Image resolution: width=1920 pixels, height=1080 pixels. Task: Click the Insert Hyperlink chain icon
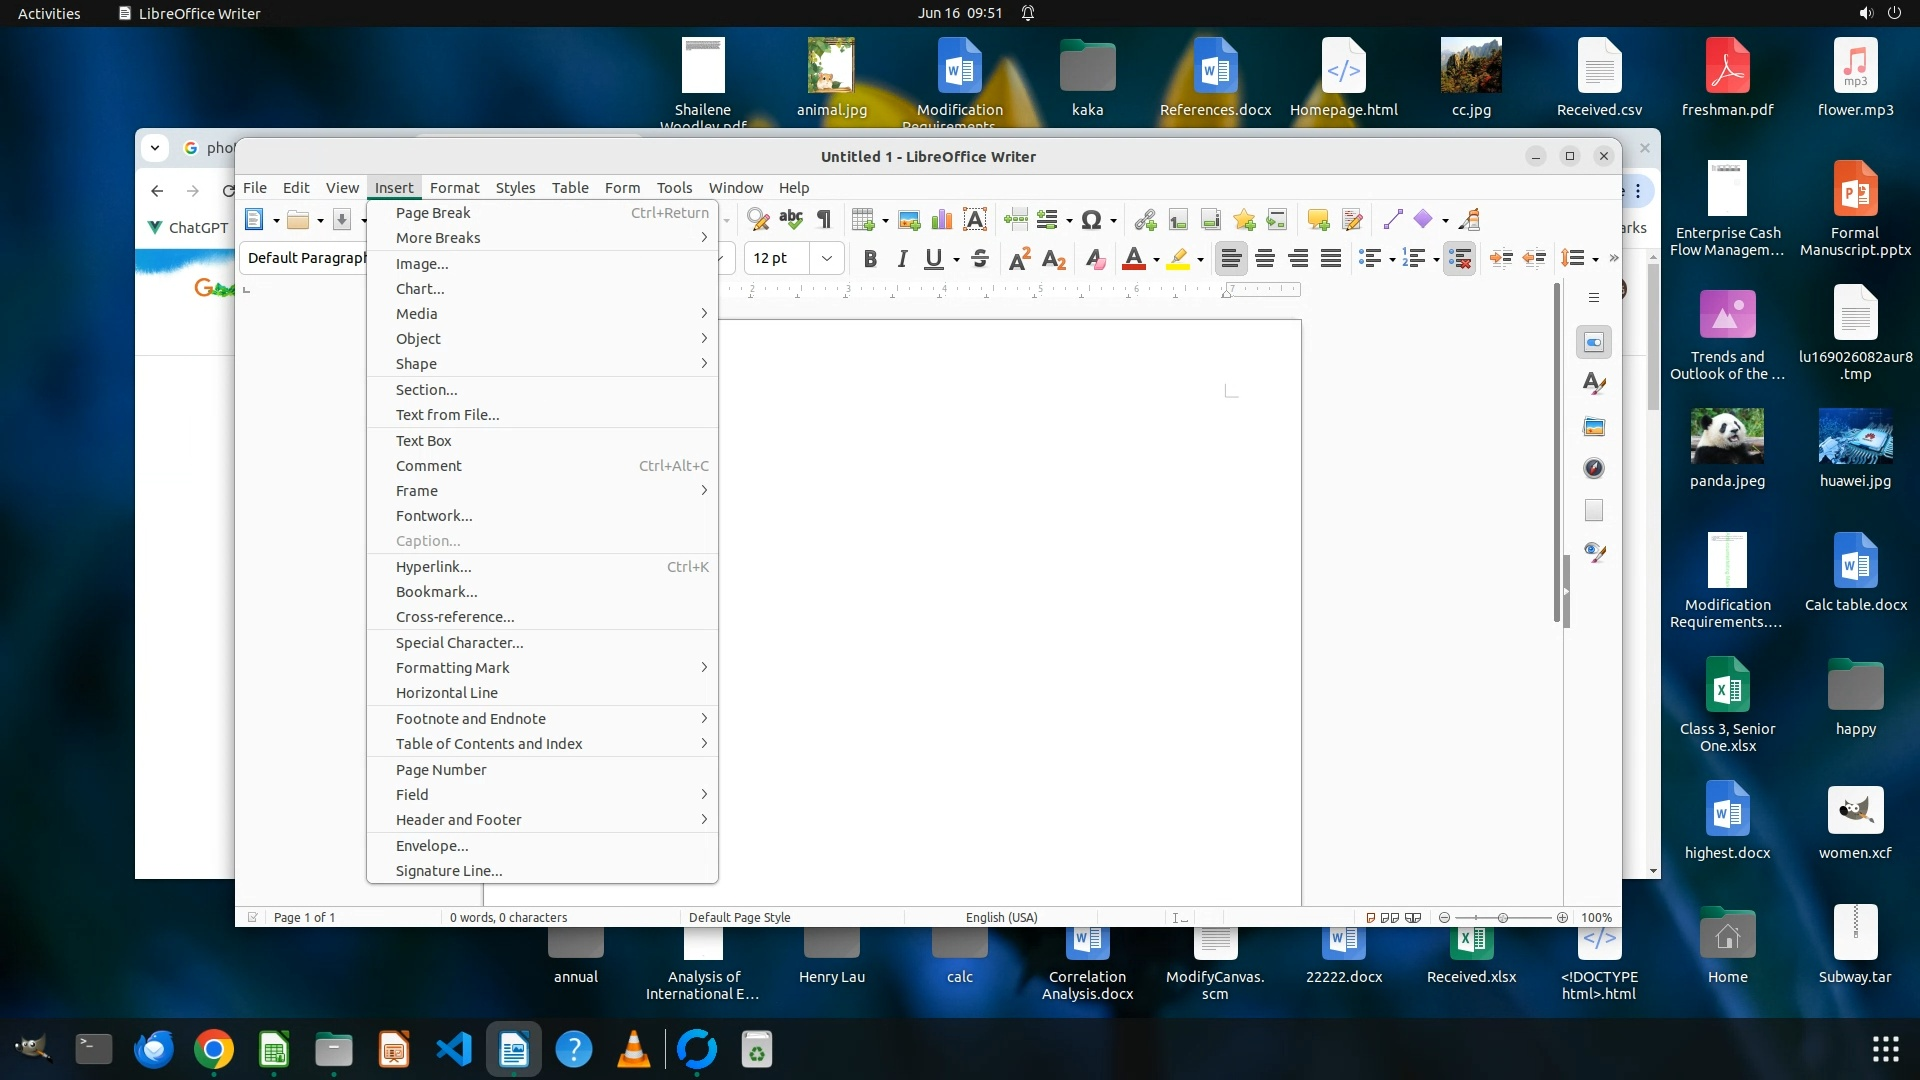1146,220
